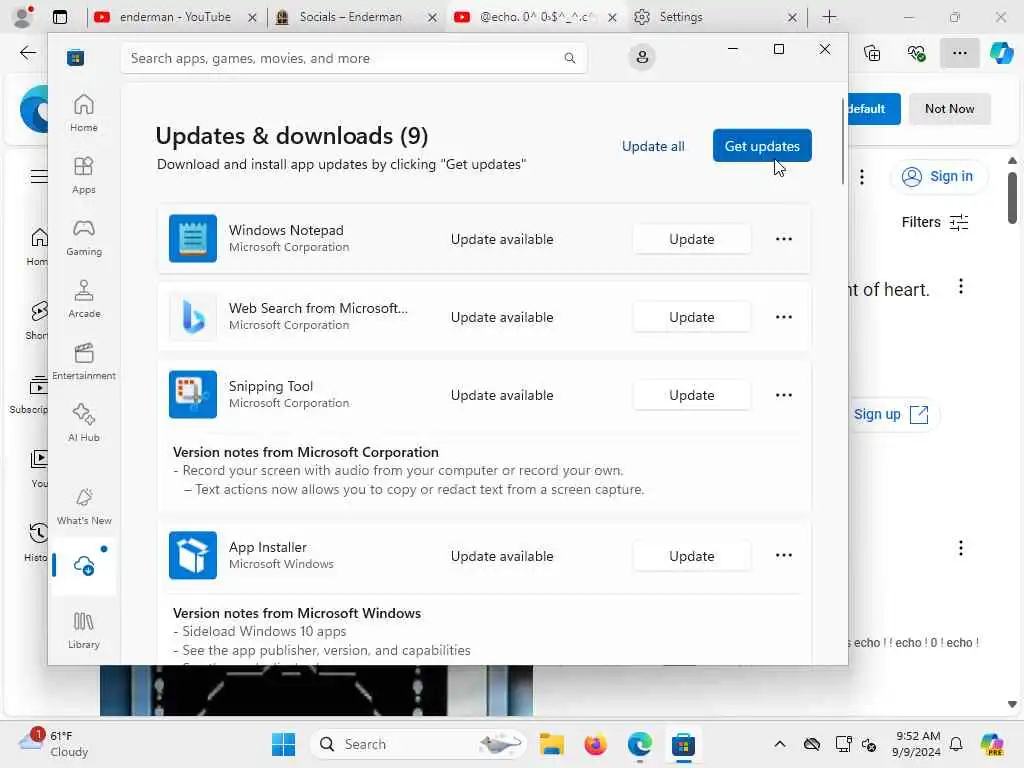Open Microsoft Edge from taskbar
Viewport: 1024px width, 768px height.
click(x=639, y=744)
